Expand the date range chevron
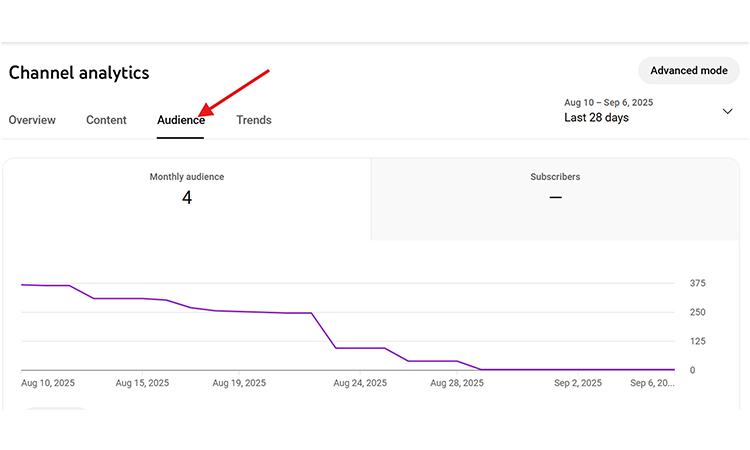Image resolution: width=750 pixels, height=450 pixels. point(727,111)
